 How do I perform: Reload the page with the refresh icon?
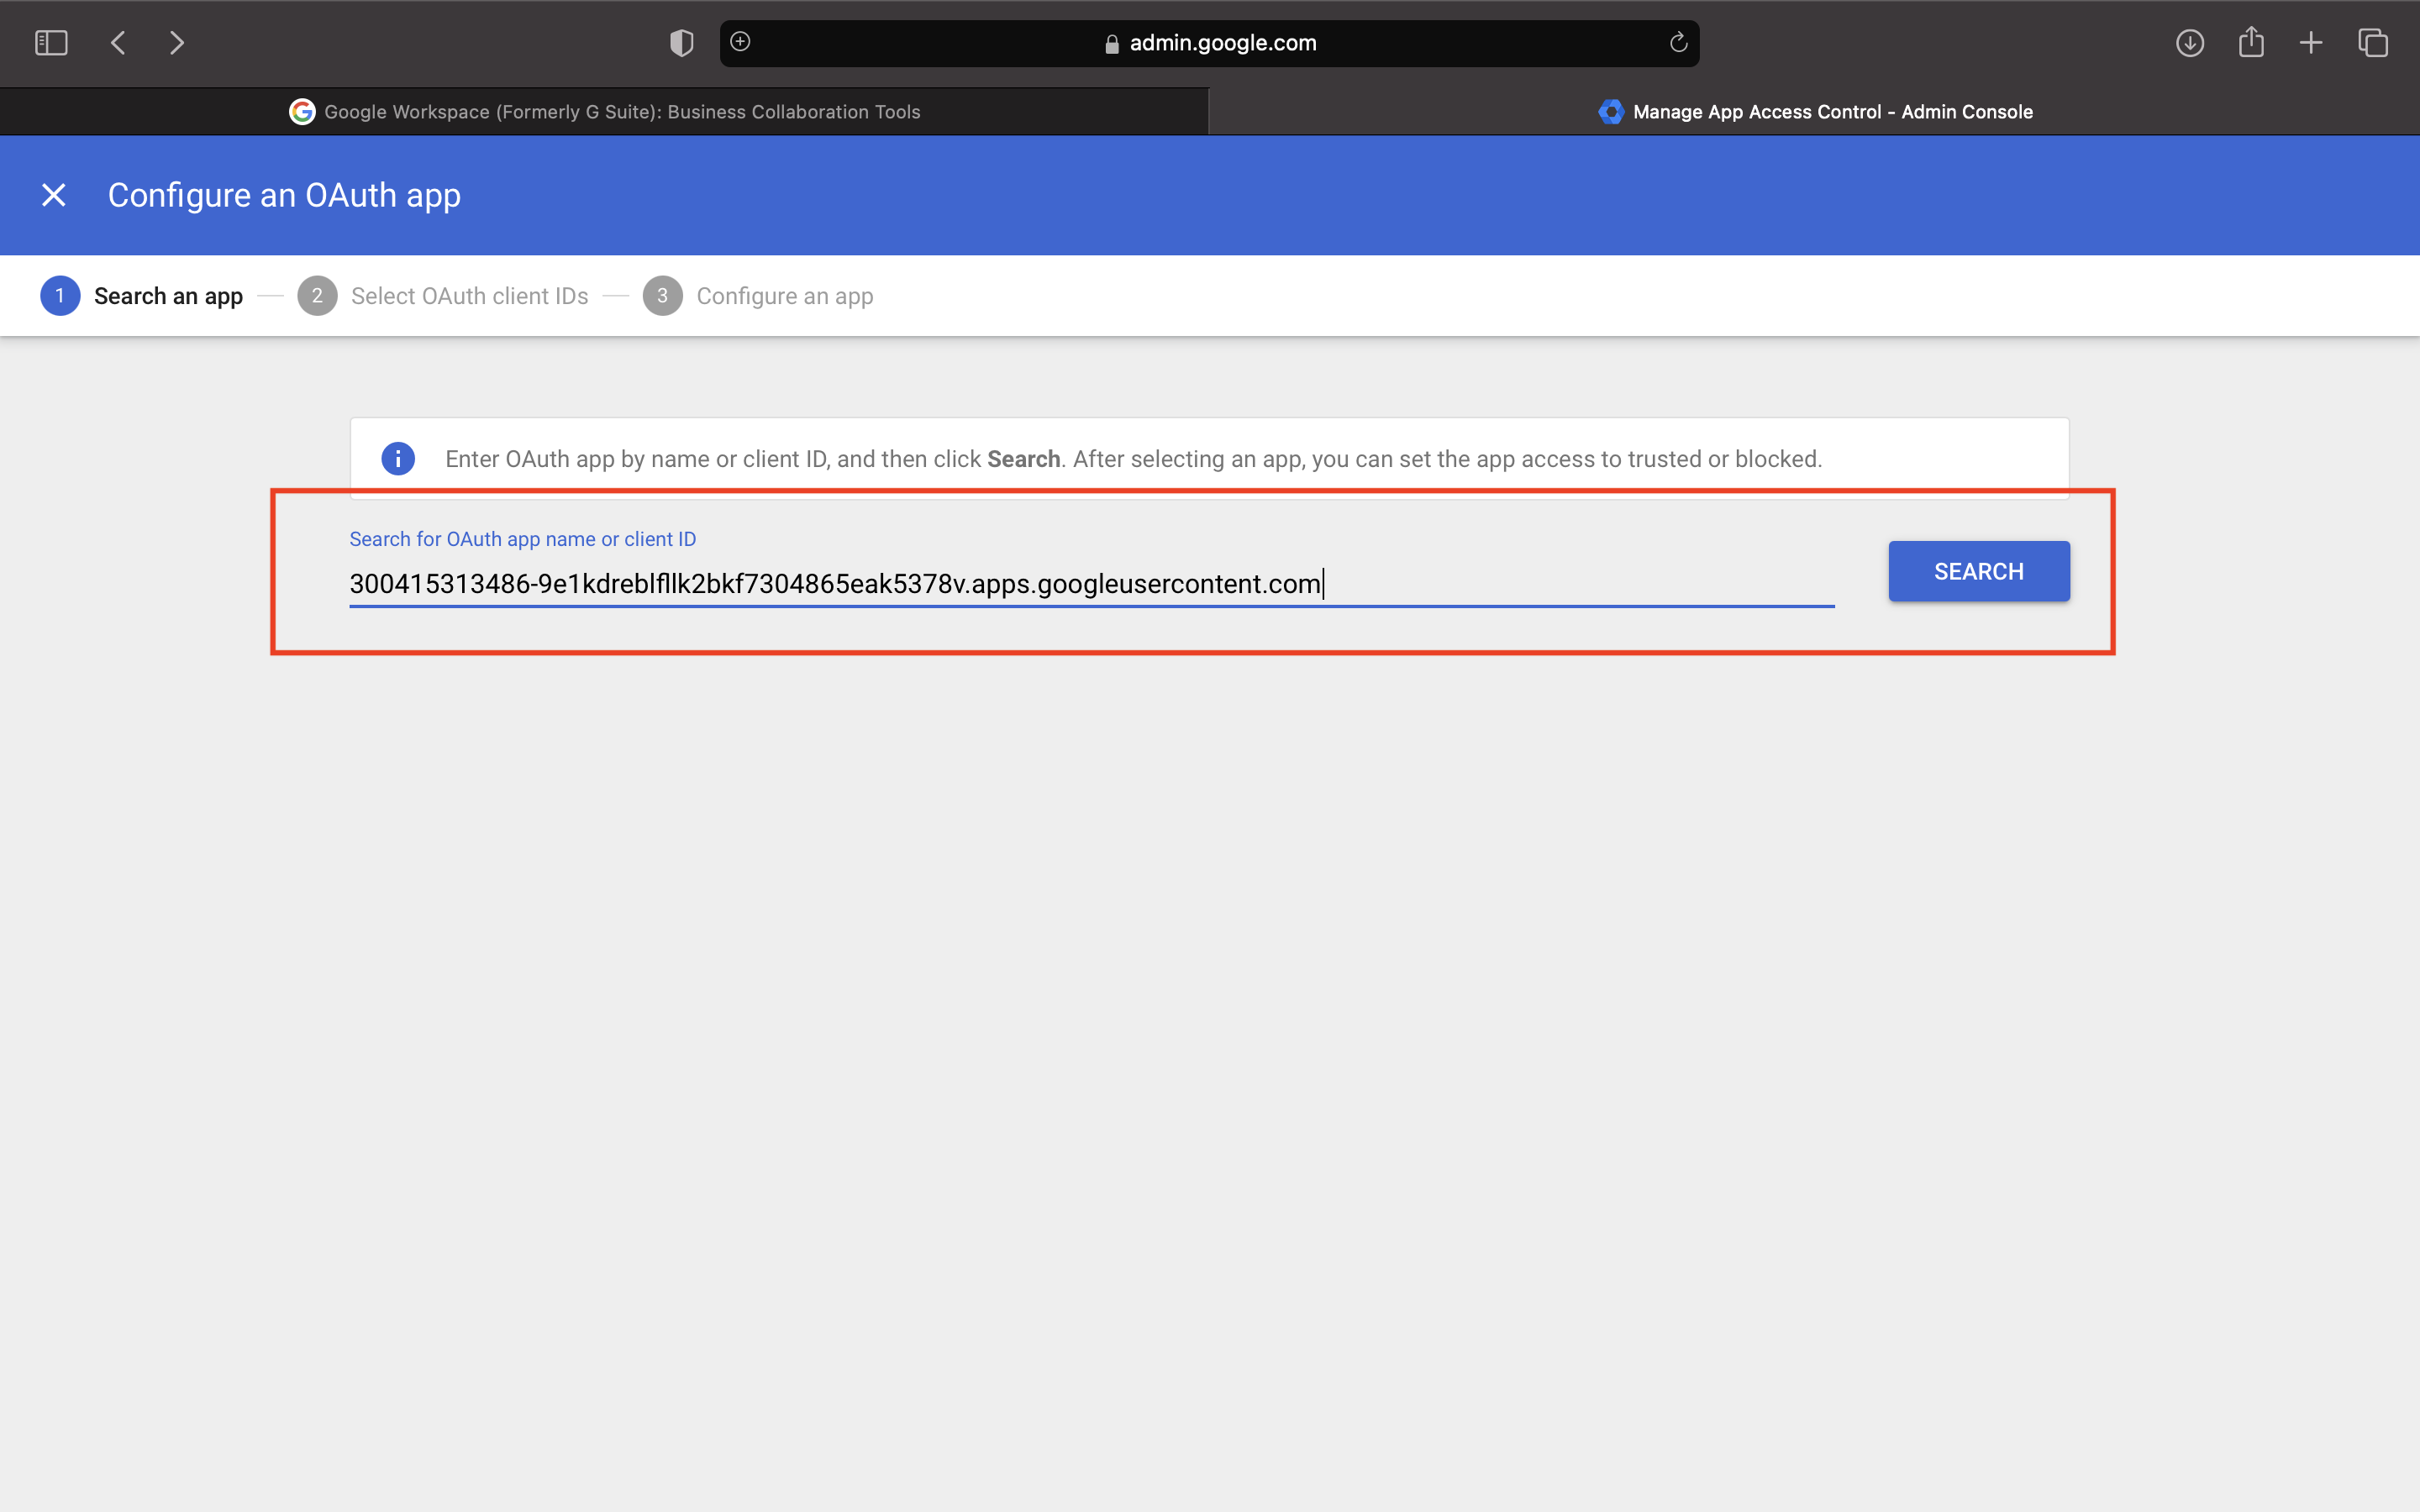point(1678,43)
